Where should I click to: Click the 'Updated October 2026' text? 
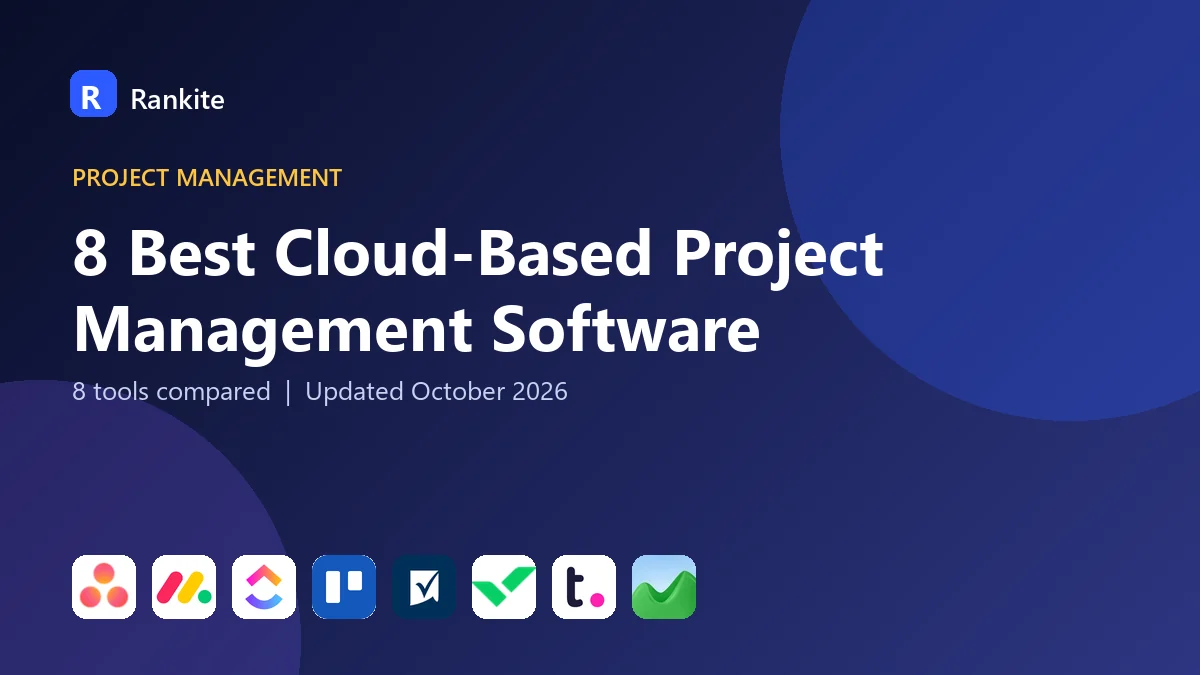436,391
